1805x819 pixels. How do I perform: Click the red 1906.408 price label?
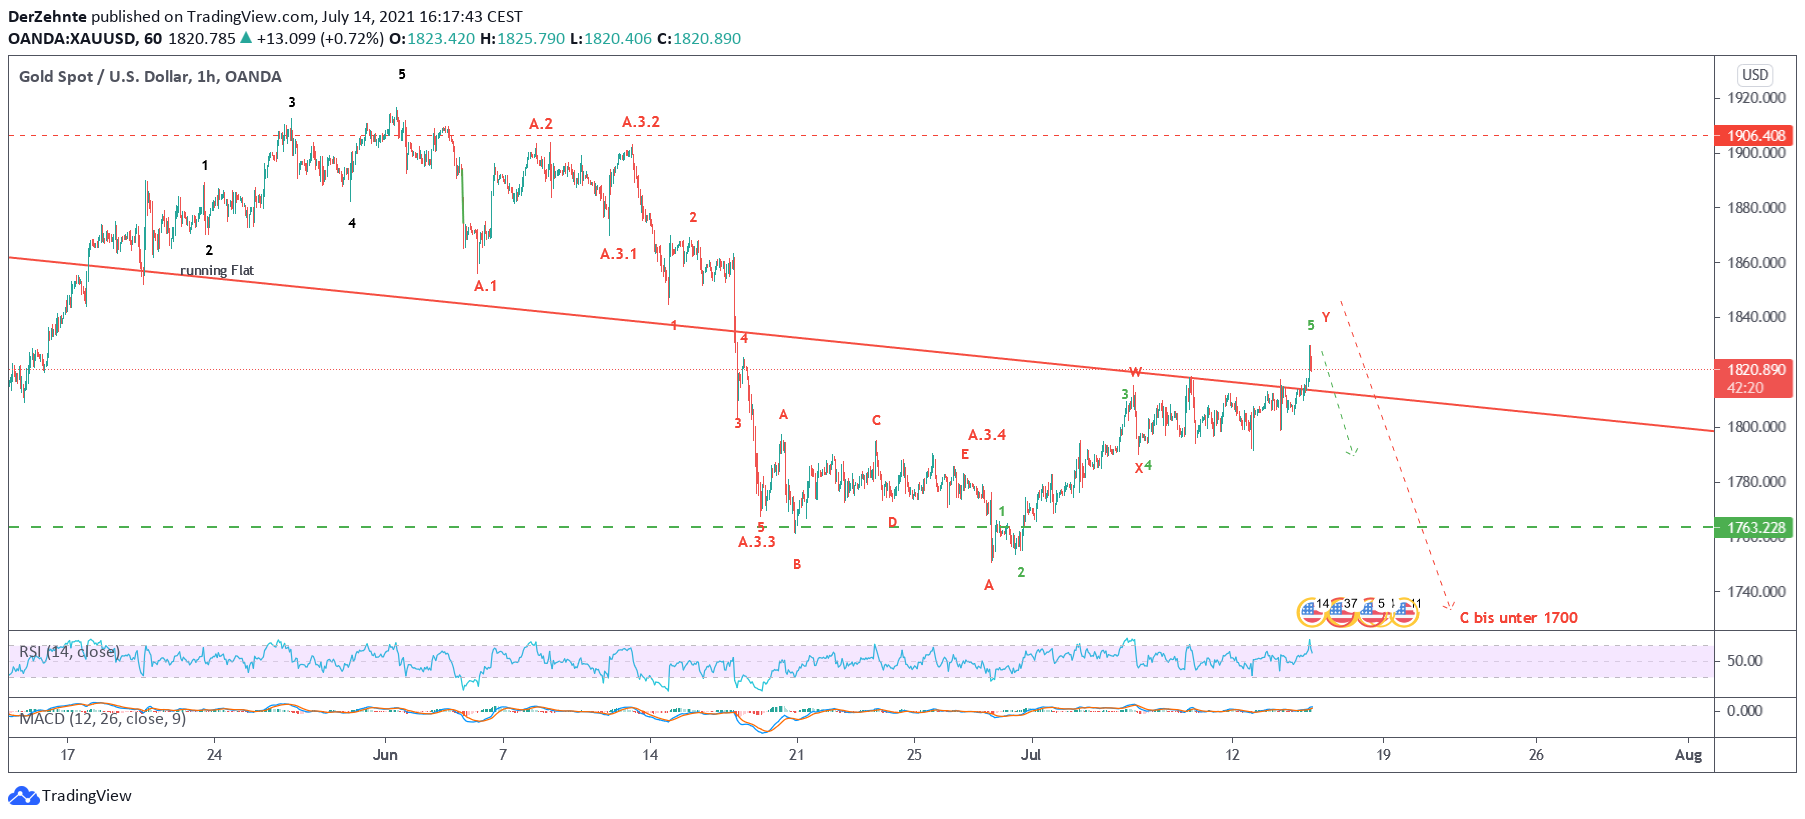point(1755,135)
